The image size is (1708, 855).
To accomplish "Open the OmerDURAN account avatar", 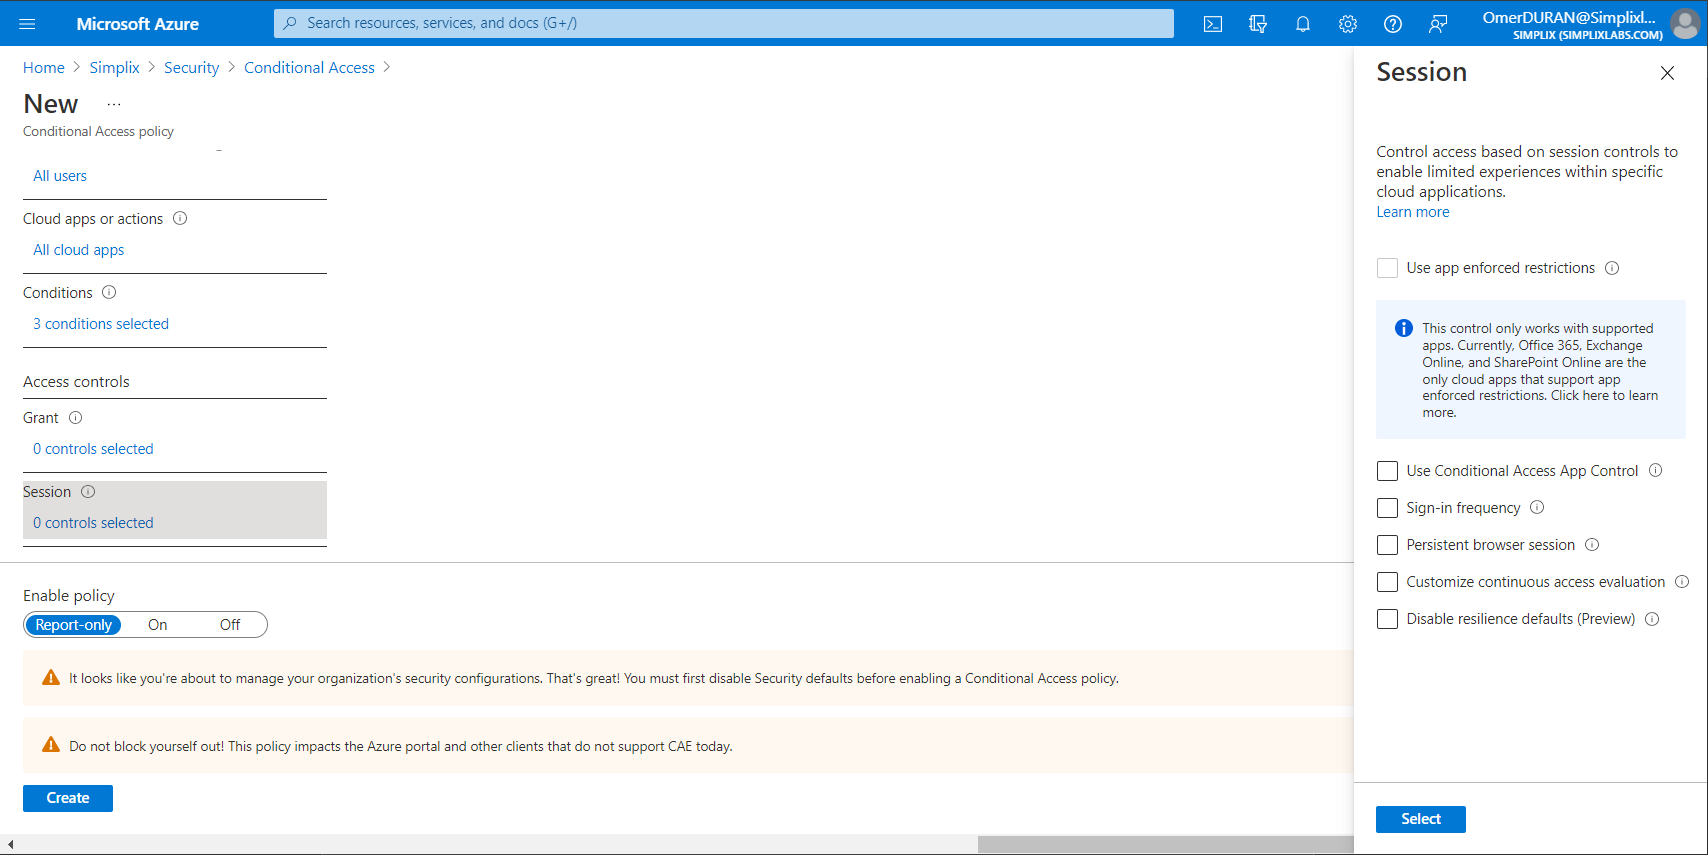I will tap(1684, 24).
